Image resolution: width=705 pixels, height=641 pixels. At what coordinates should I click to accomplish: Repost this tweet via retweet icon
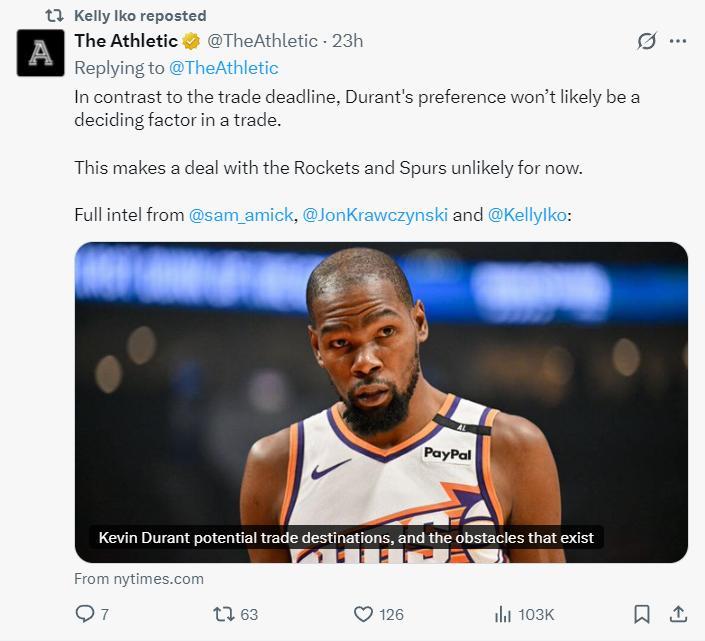point(224,613)
